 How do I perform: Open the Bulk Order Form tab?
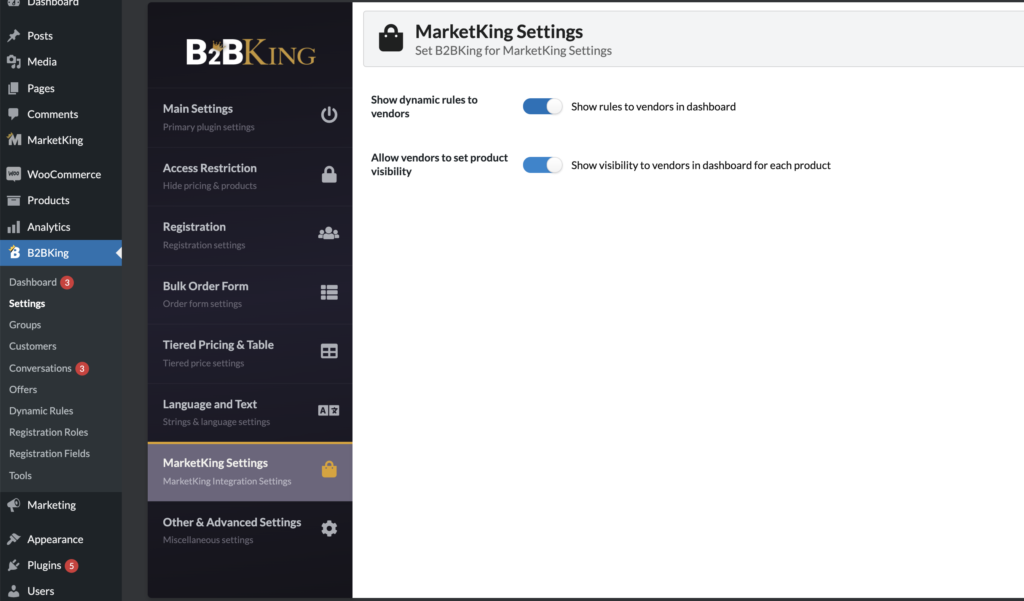point(250,295)
